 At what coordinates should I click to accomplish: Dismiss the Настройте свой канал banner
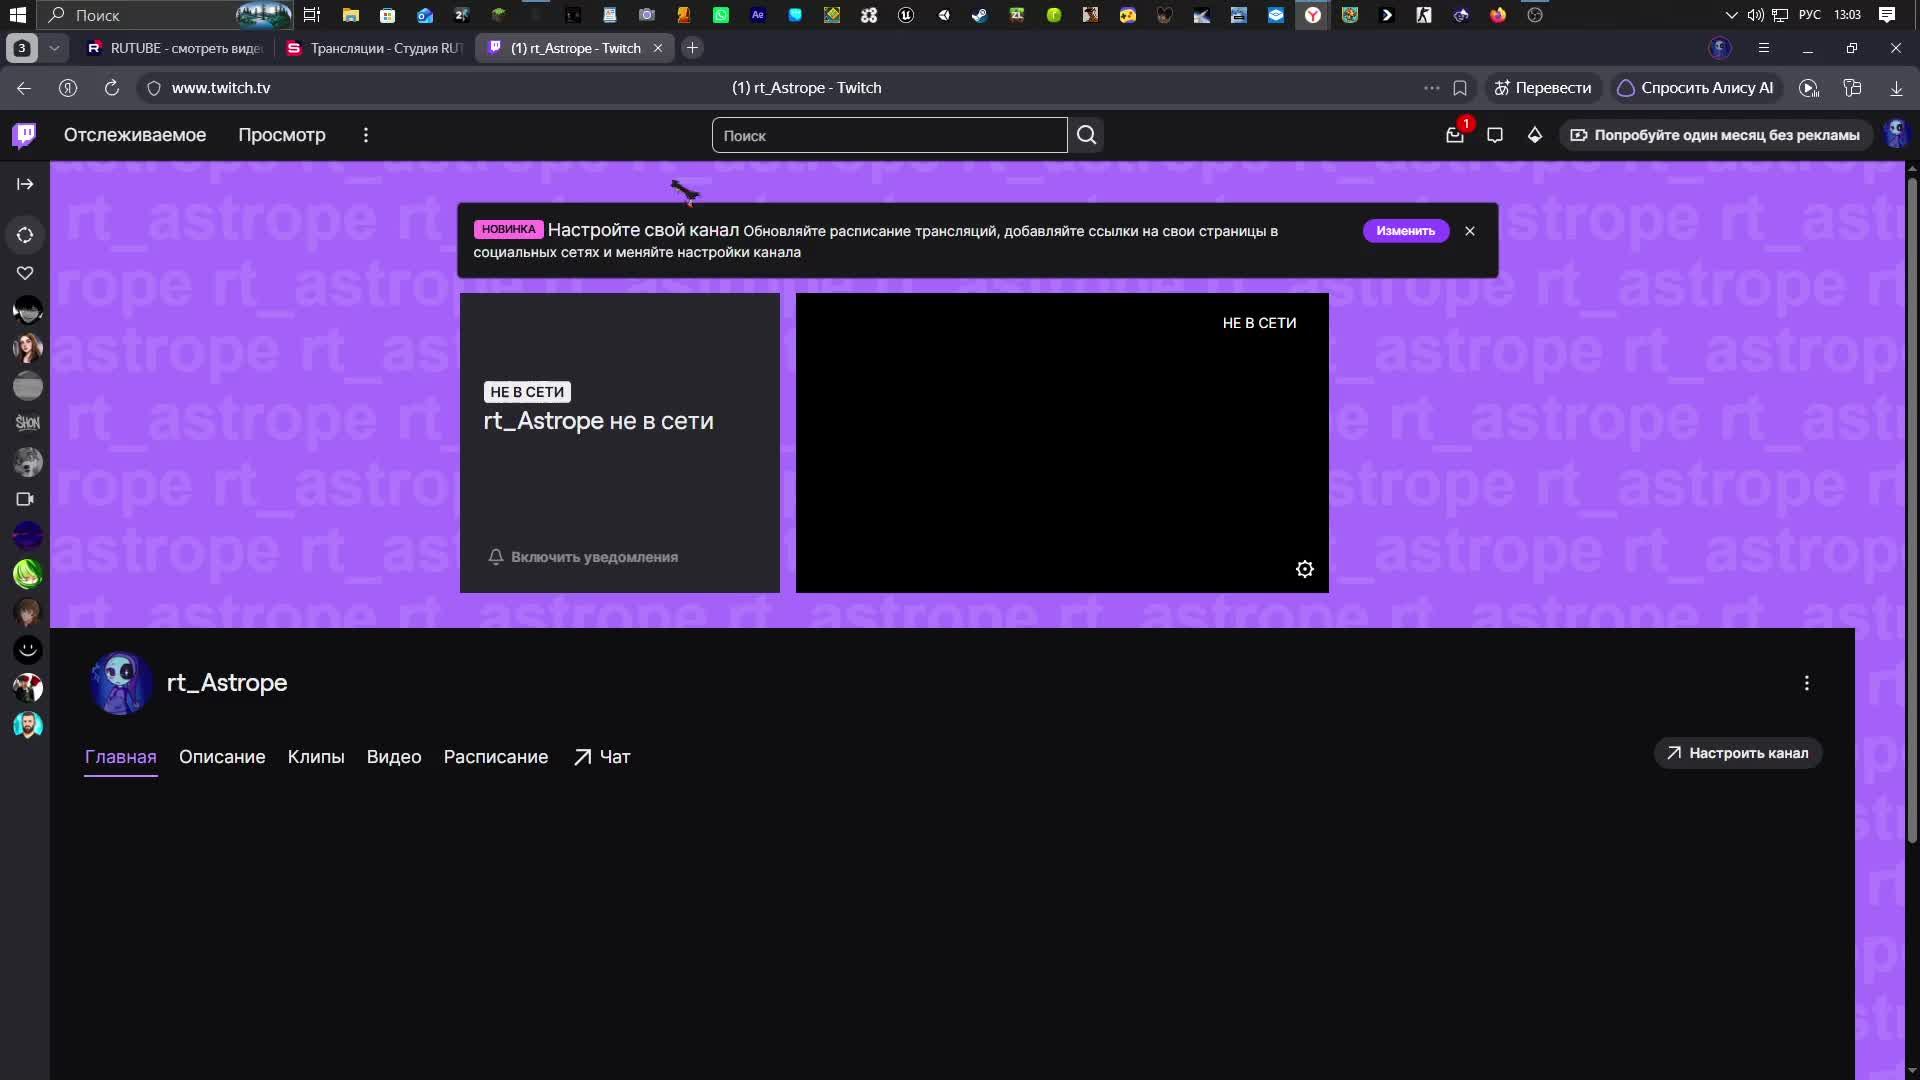(x=1470, y=231)
